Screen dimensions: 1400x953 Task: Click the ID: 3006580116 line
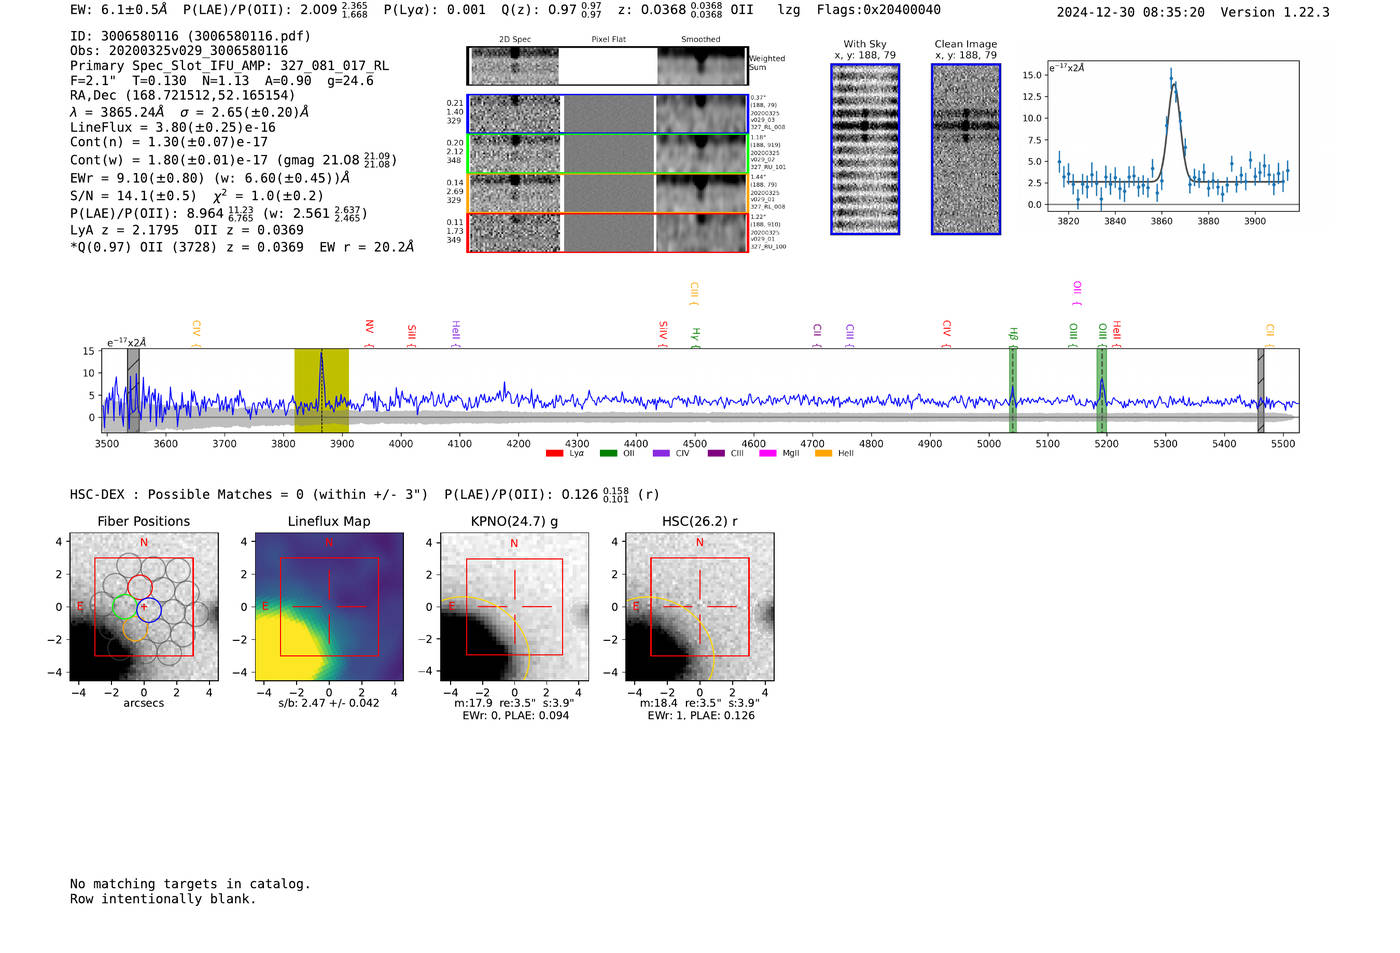(x=190, y=36)
